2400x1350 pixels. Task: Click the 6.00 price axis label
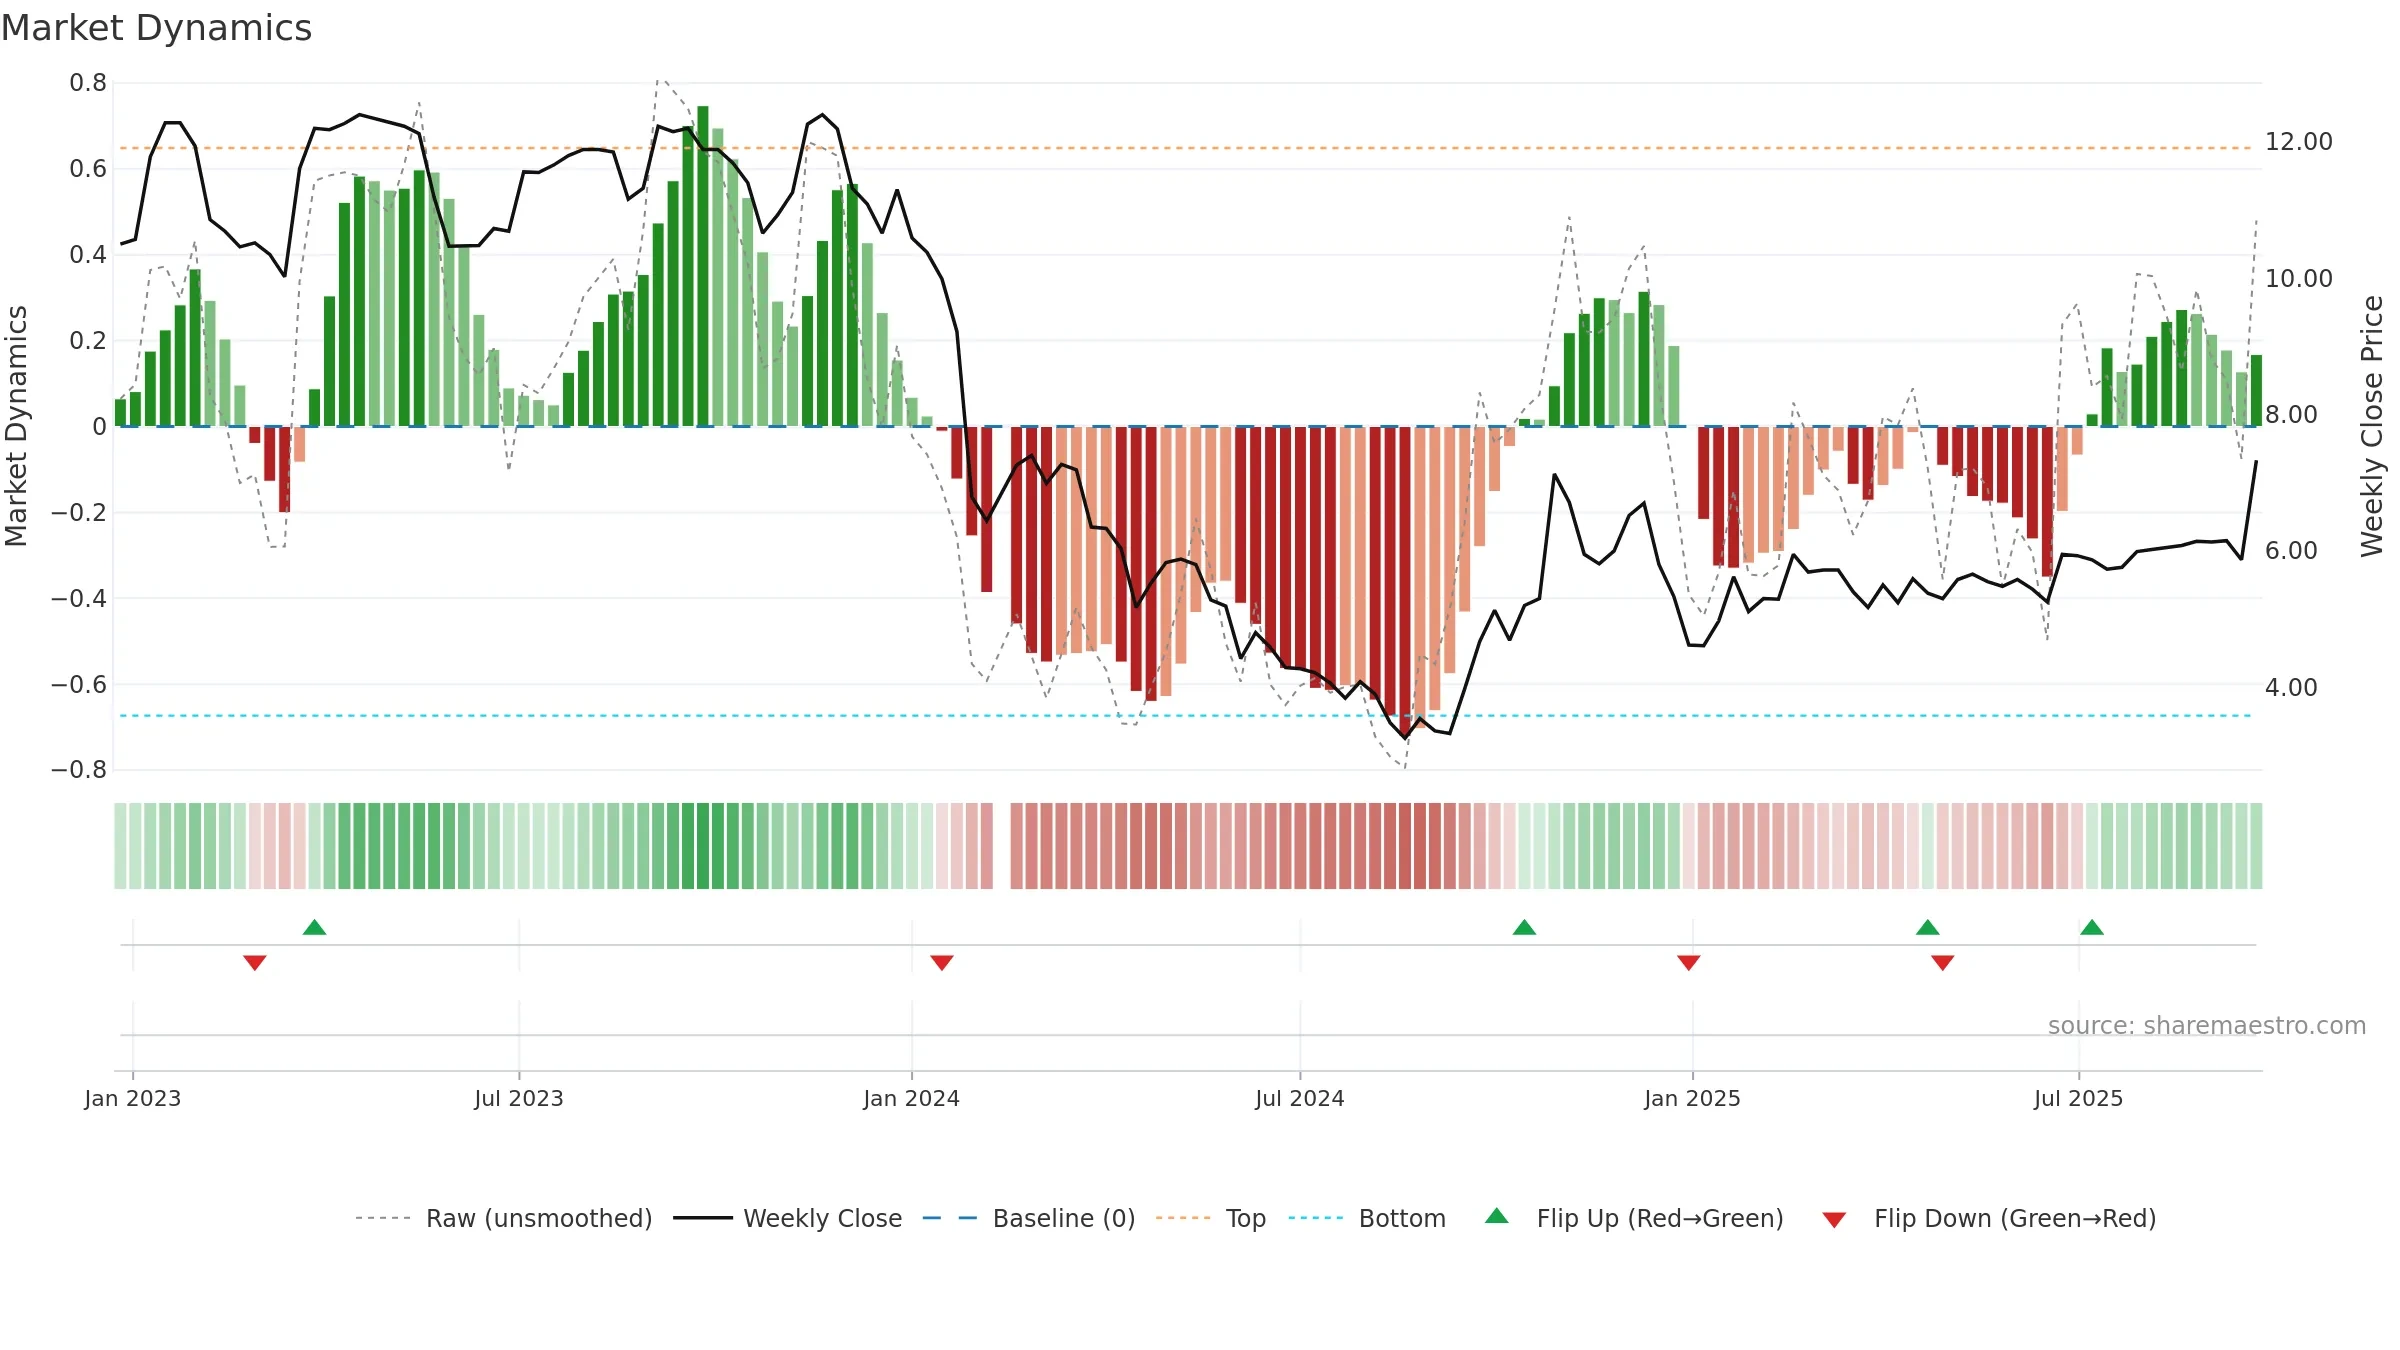coord(2292,551)
